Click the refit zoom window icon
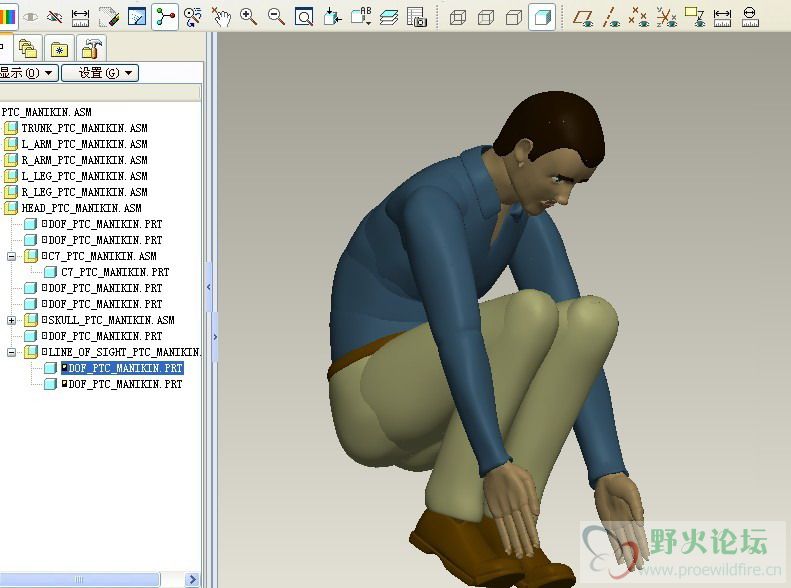 click(304, 17)
